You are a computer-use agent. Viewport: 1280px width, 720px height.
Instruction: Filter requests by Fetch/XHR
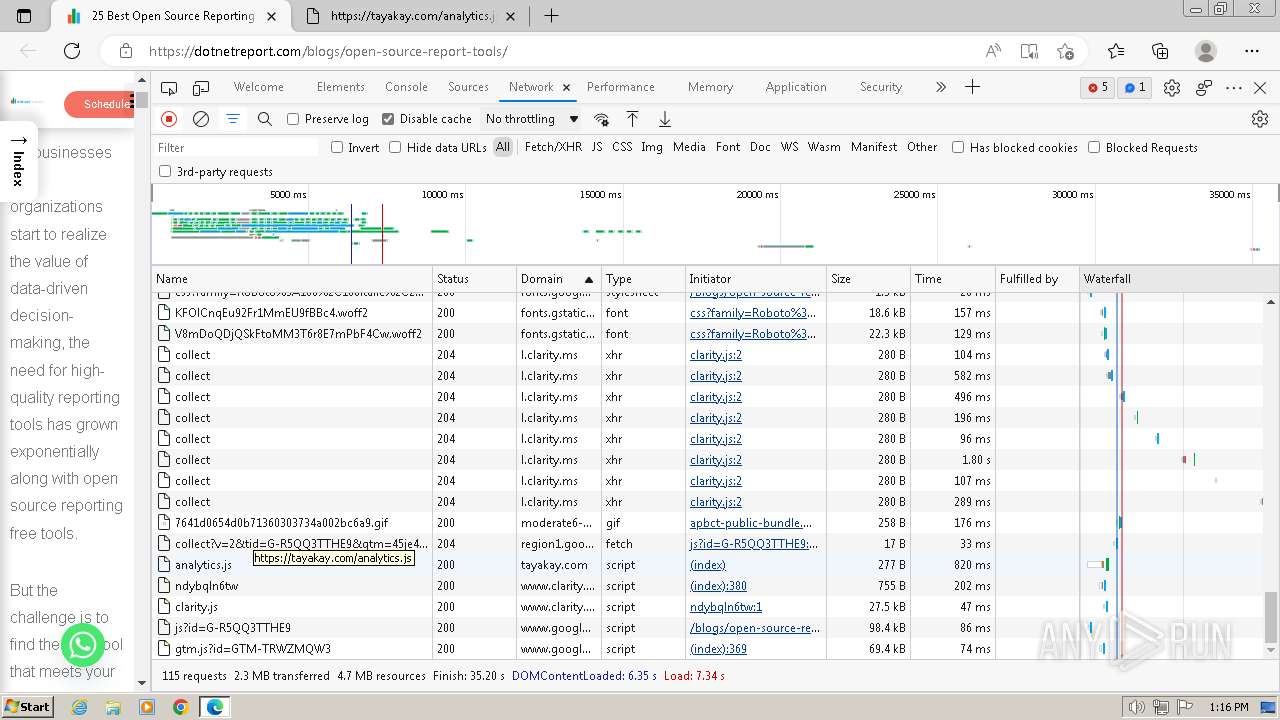tap(553, 147)
